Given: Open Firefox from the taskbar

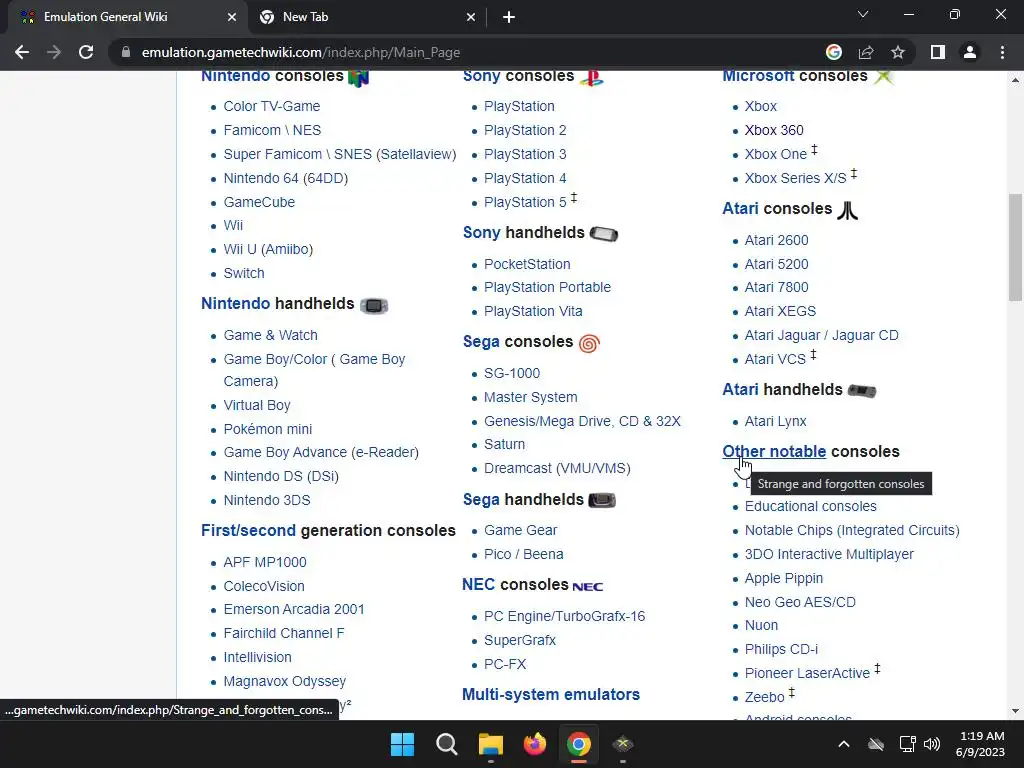Looking at the screenshot, I should pos(535,744).
